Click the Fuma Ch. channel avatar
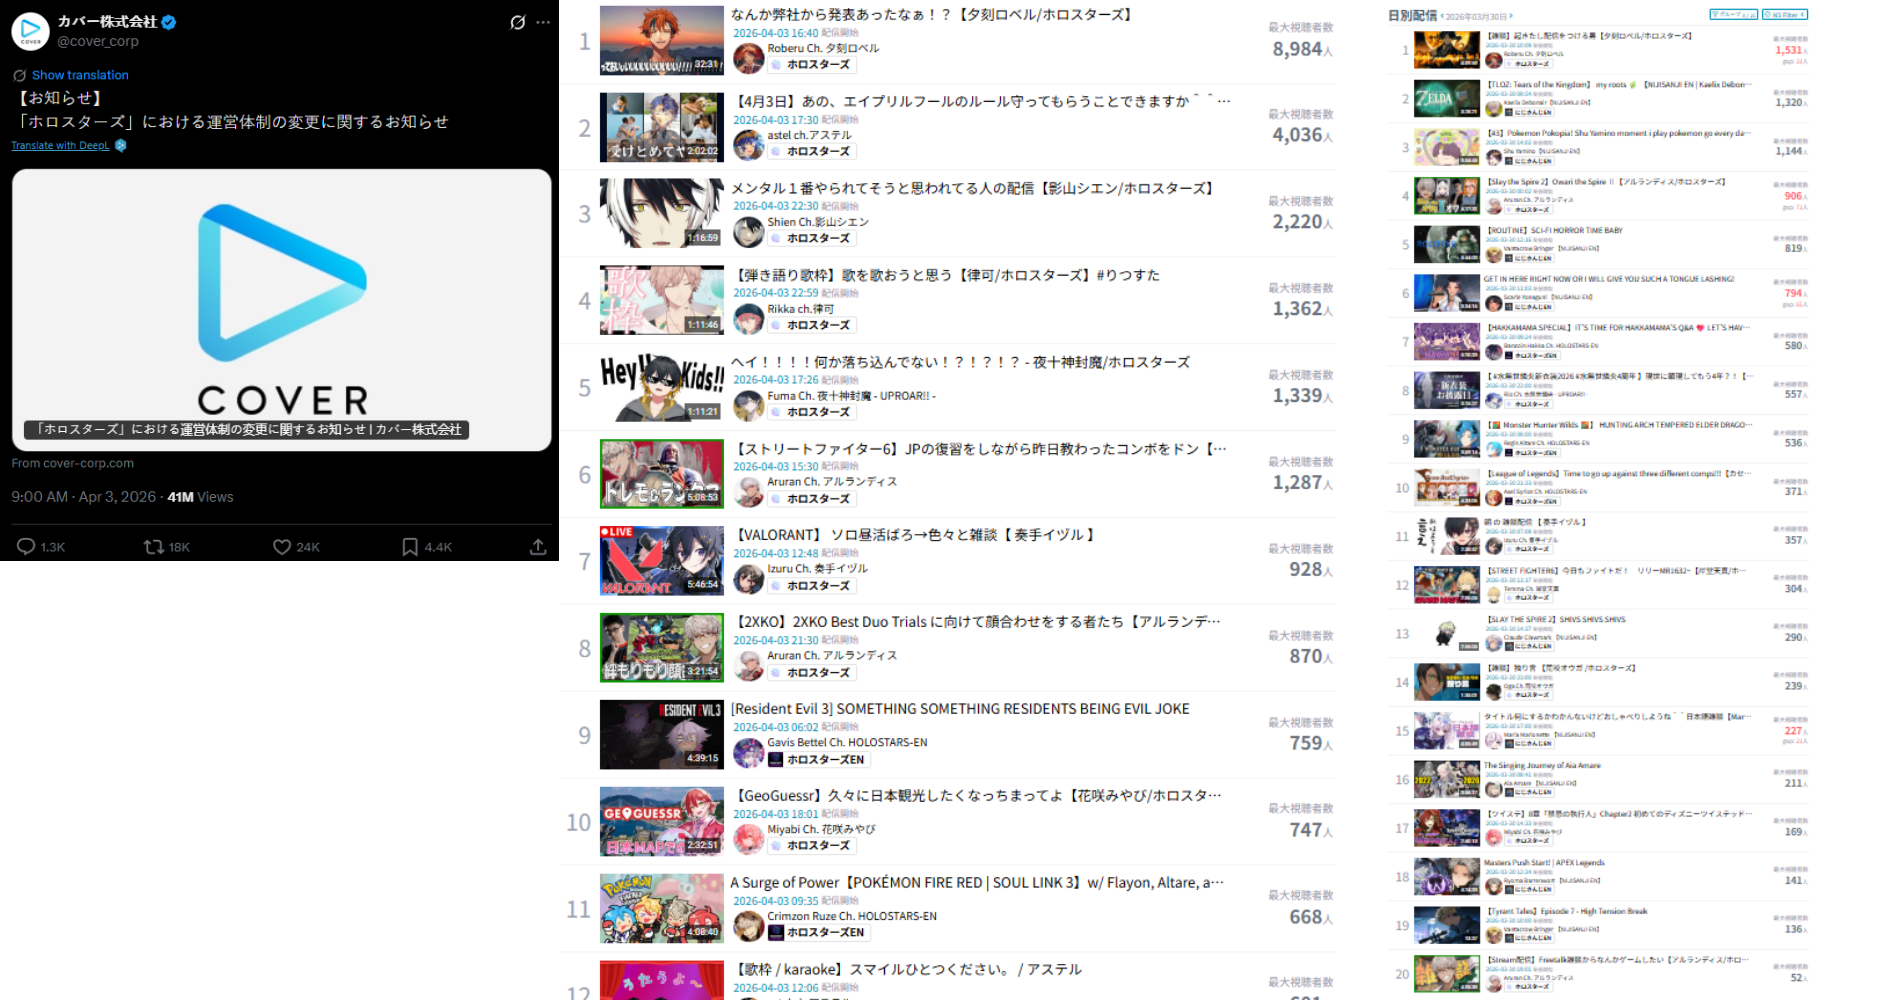Image resolution: width=1900 pixels, height=1000 pixels. 749,405
